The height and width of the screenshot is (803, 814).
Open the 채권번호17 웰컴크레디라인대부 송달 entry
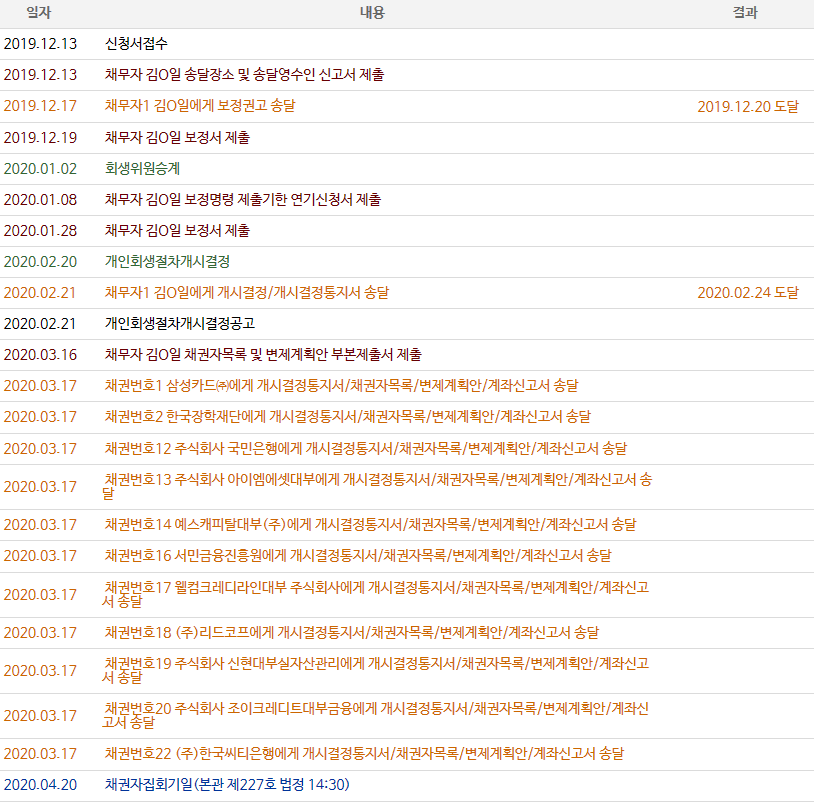pos(376,594)
